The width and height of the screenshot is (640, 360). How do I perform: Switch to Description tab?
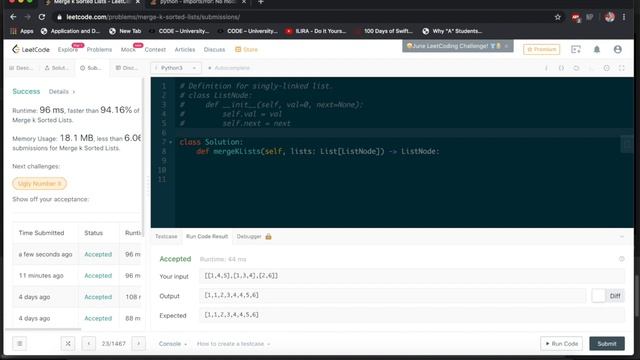(21, 68)
